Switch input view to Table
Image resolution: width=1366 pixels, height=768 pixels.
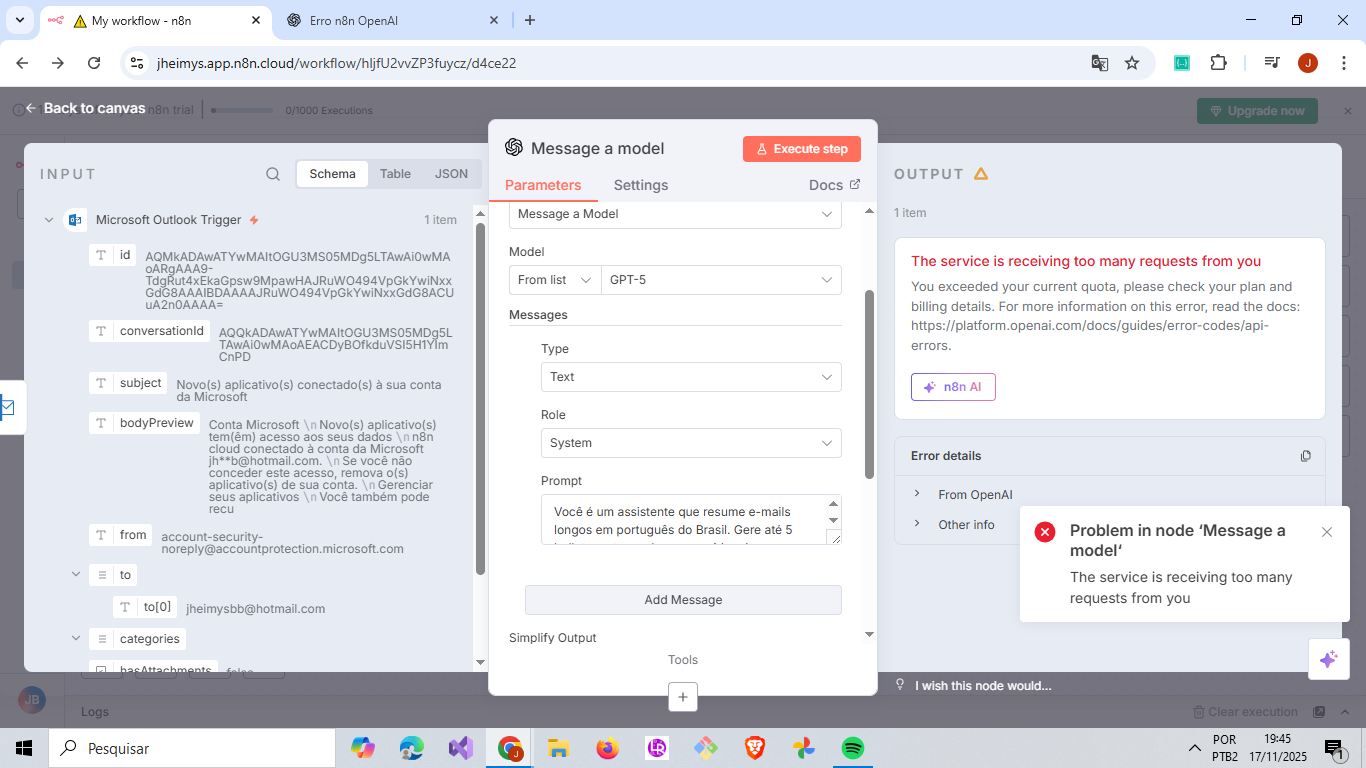395,174
